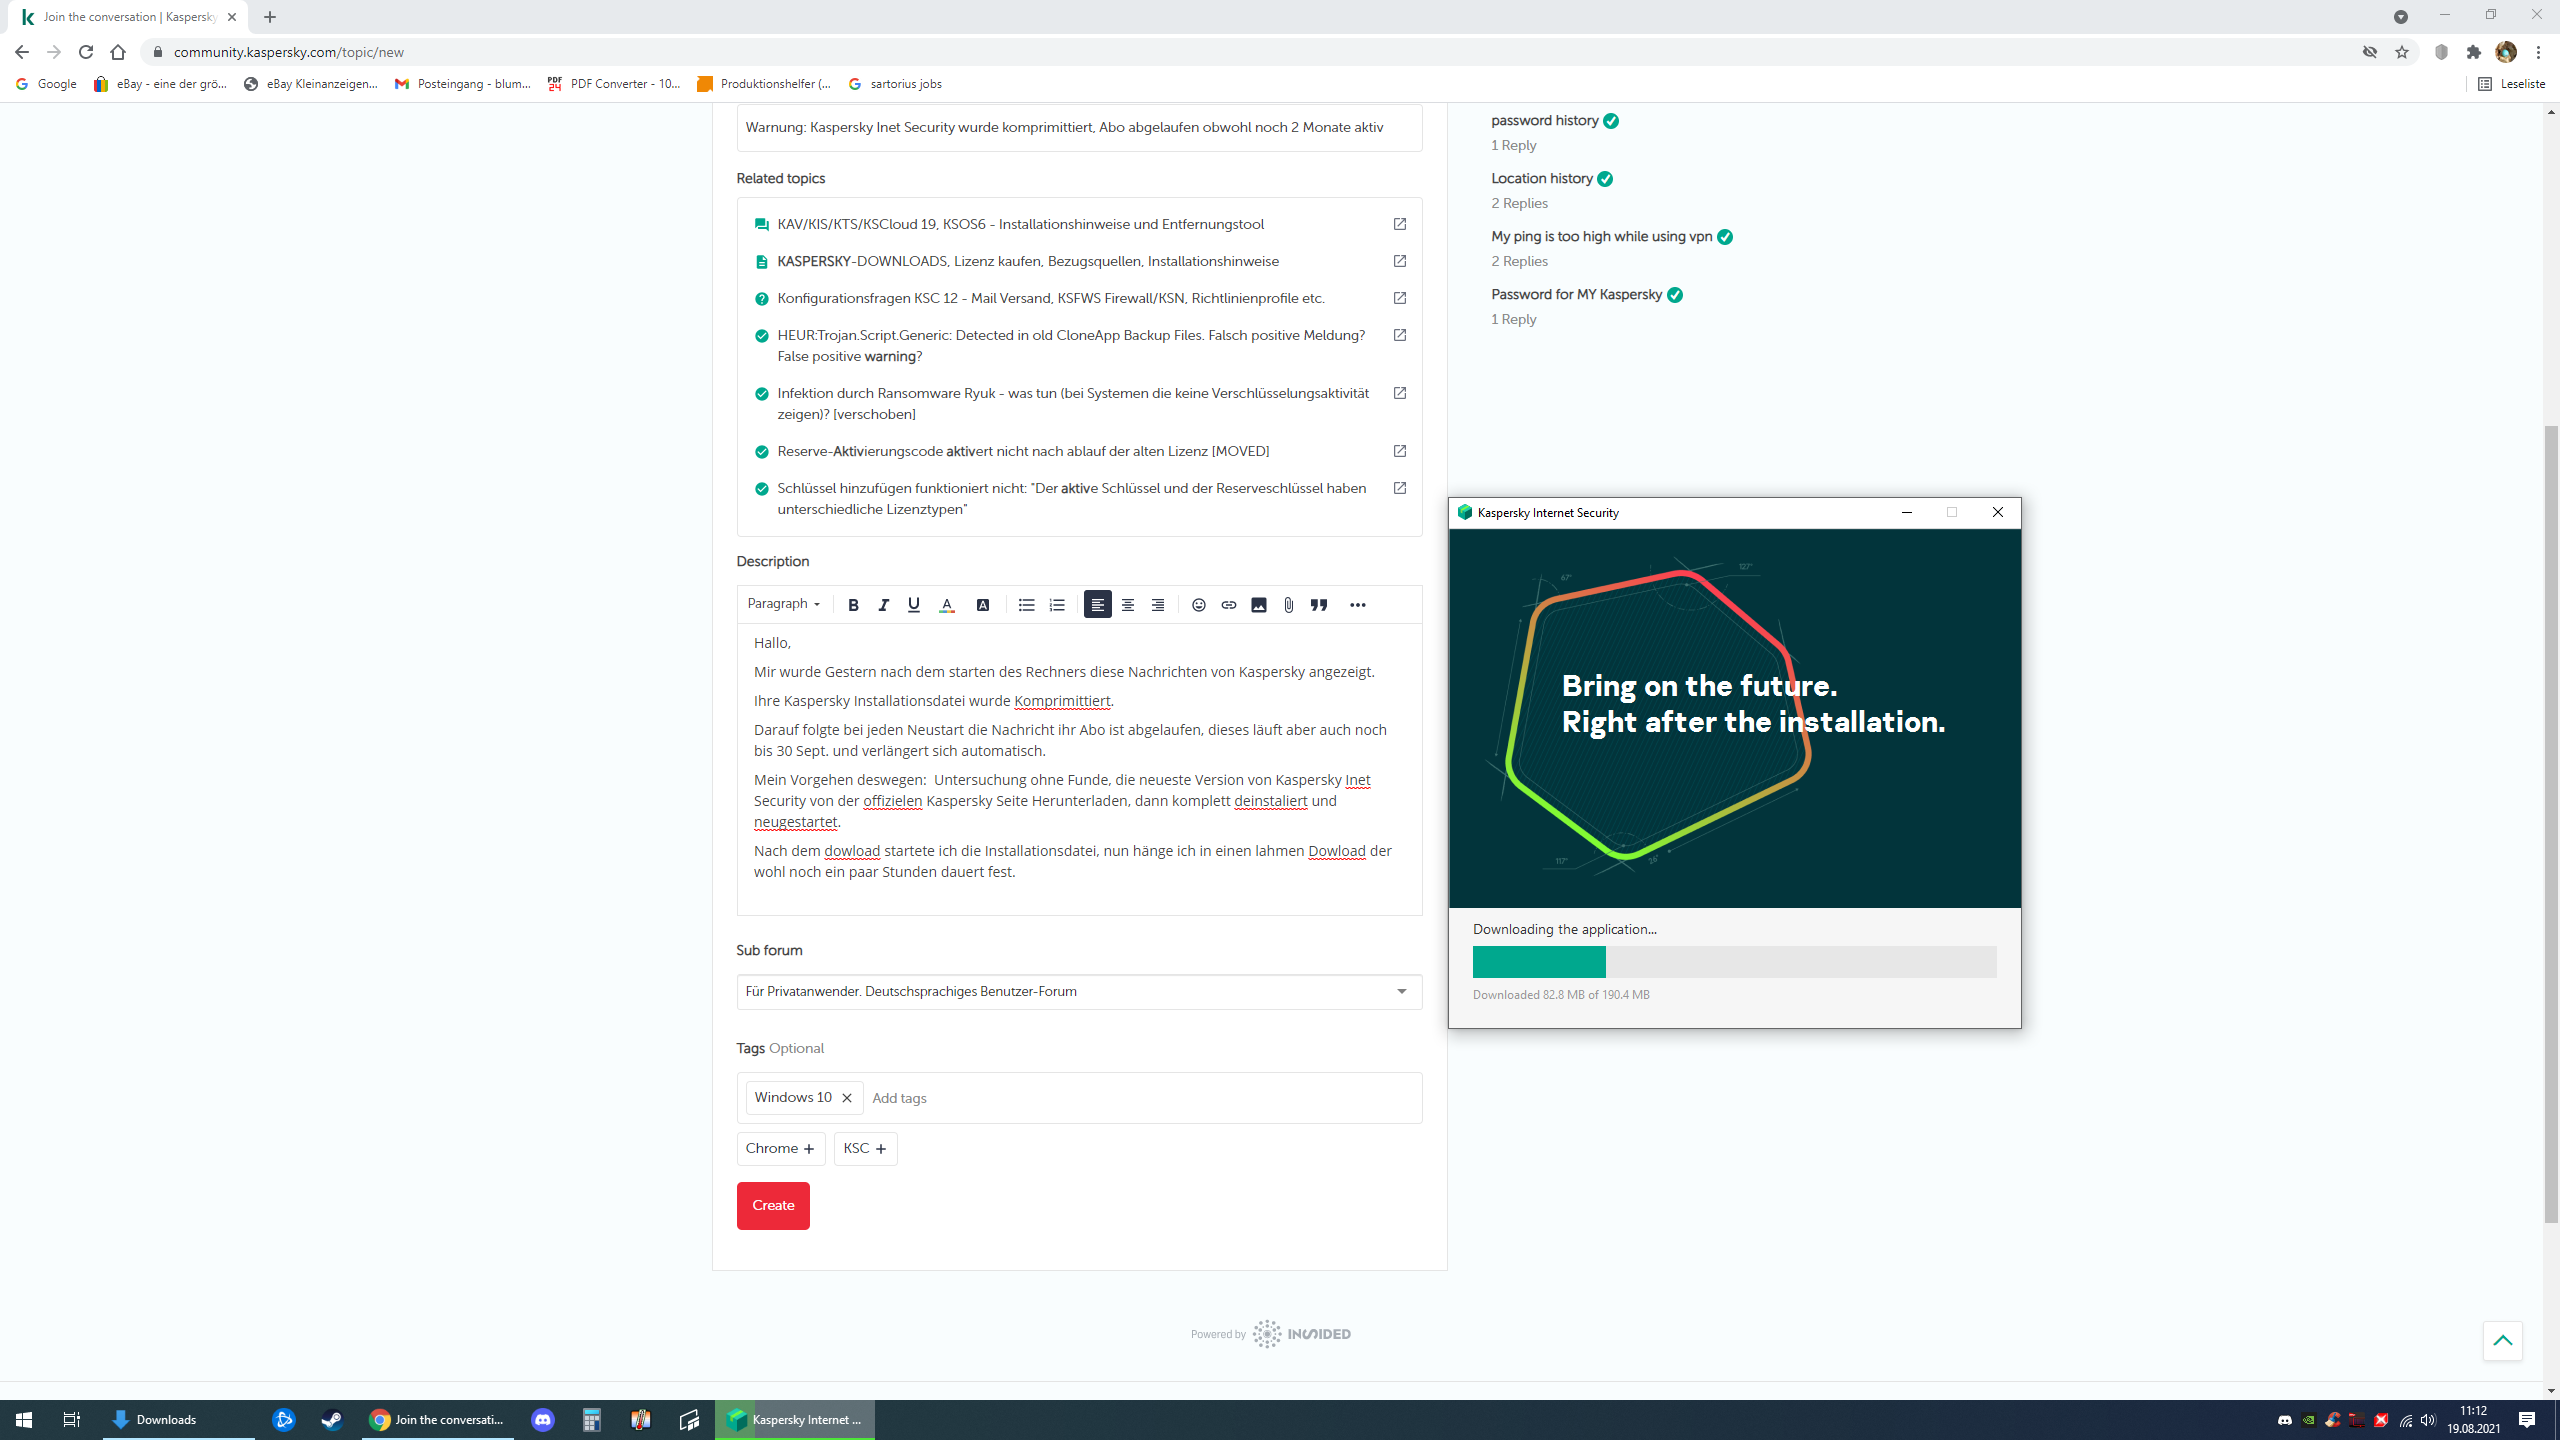The image size is (2560, 1440).
Task: Insert emoji using the smiley icon
Action: coord(1198,605)
